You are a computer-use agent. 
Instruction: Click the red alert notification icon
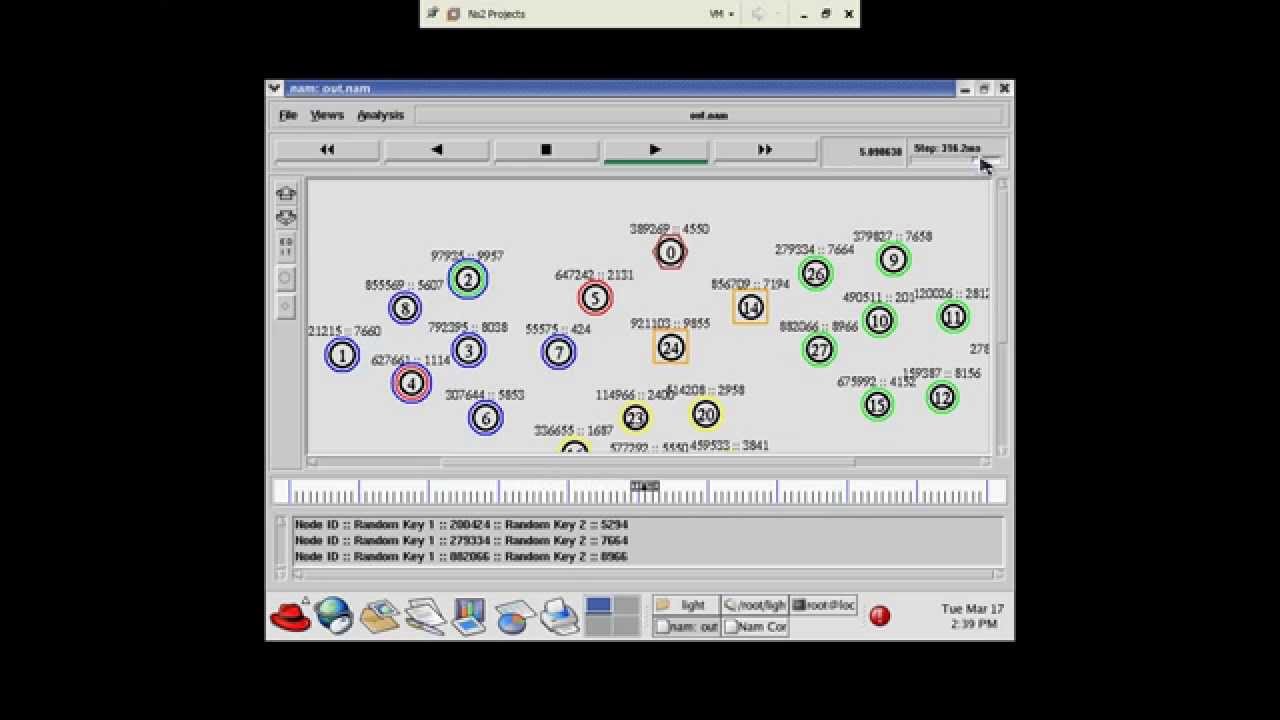coord(880,616)
